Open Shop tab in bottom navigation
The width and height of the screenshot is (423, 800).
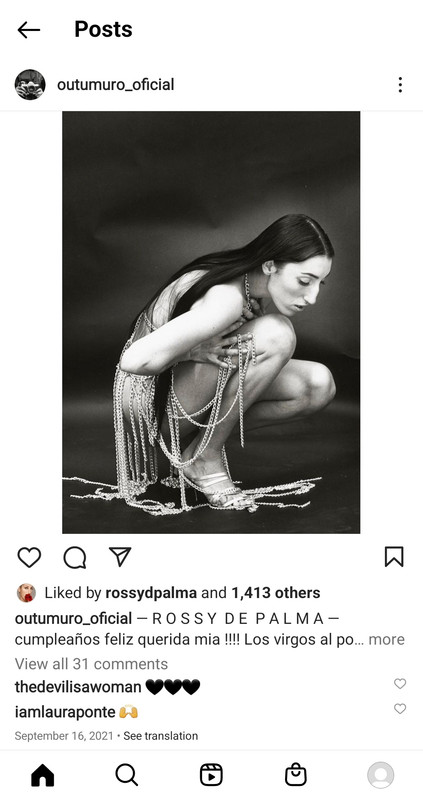[296, 775]
